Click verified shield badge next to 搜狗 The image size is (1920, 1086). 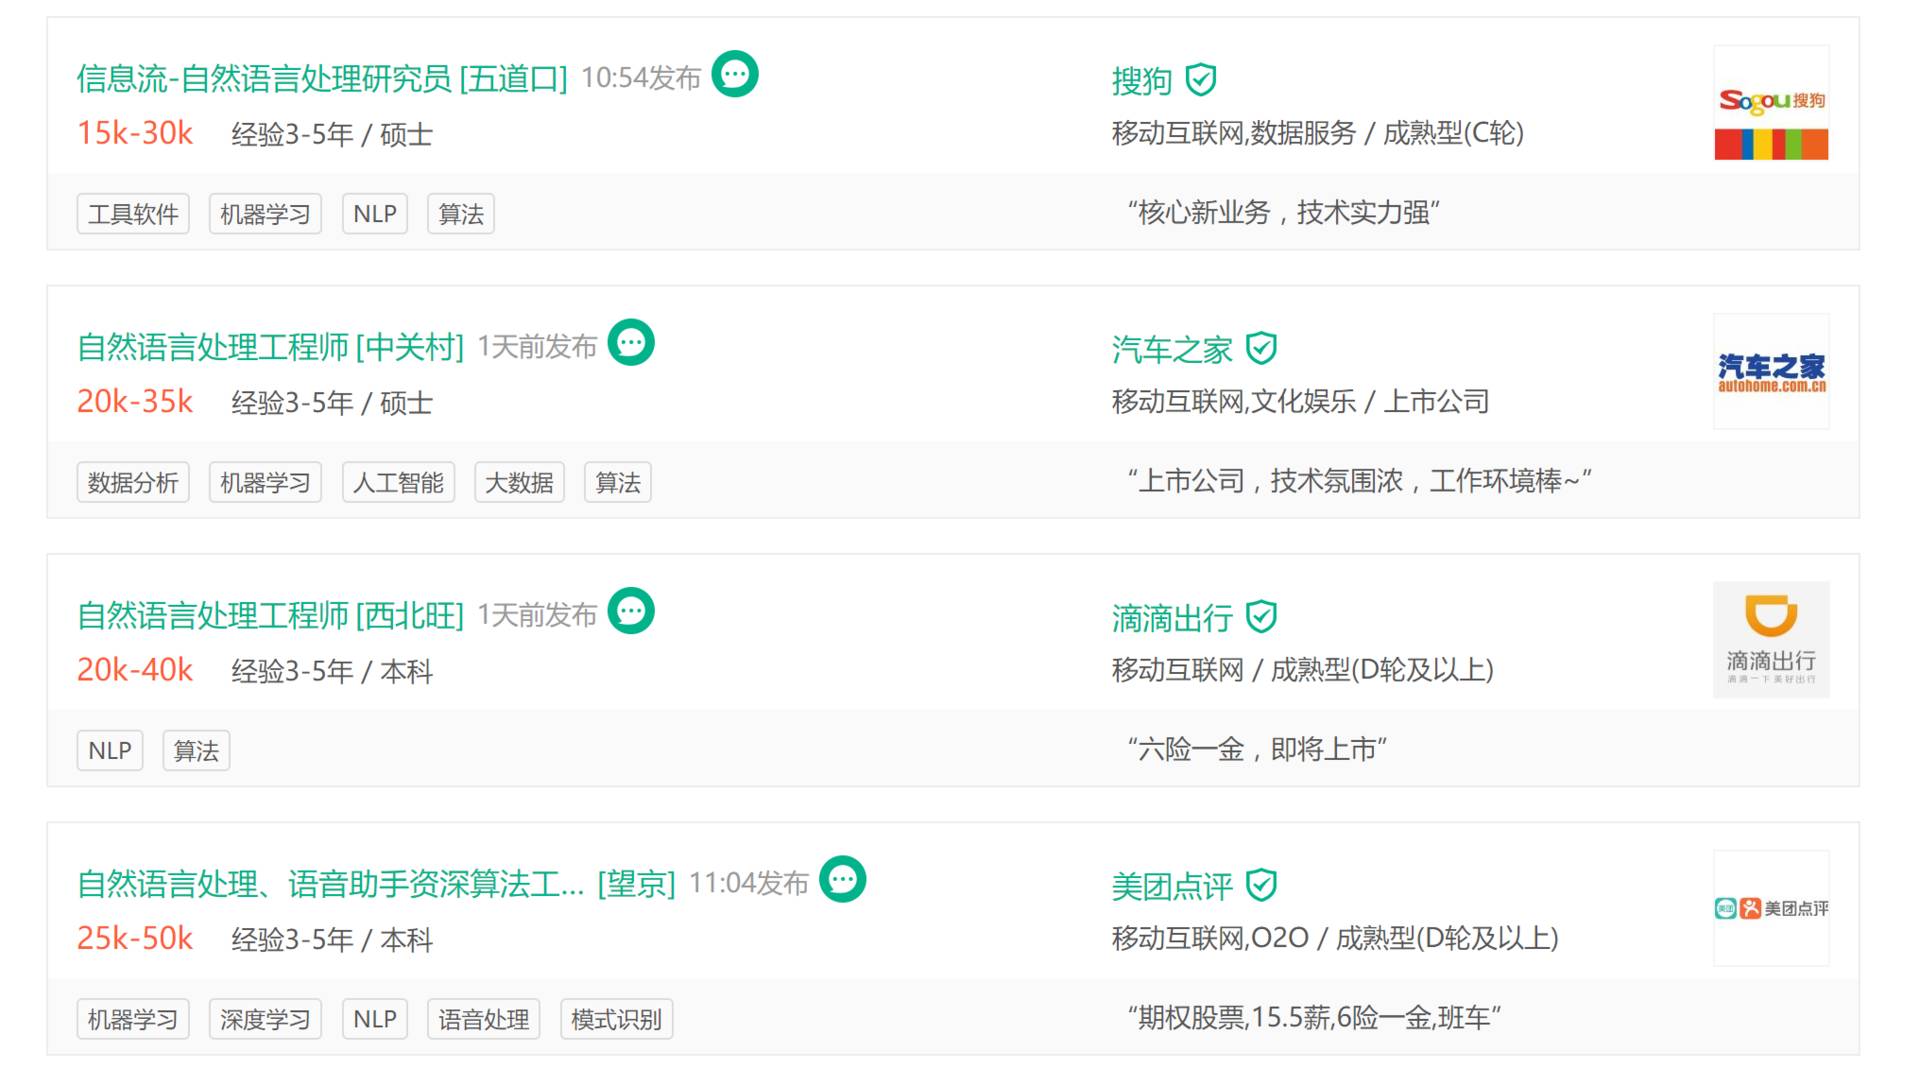click(1200, 80)
